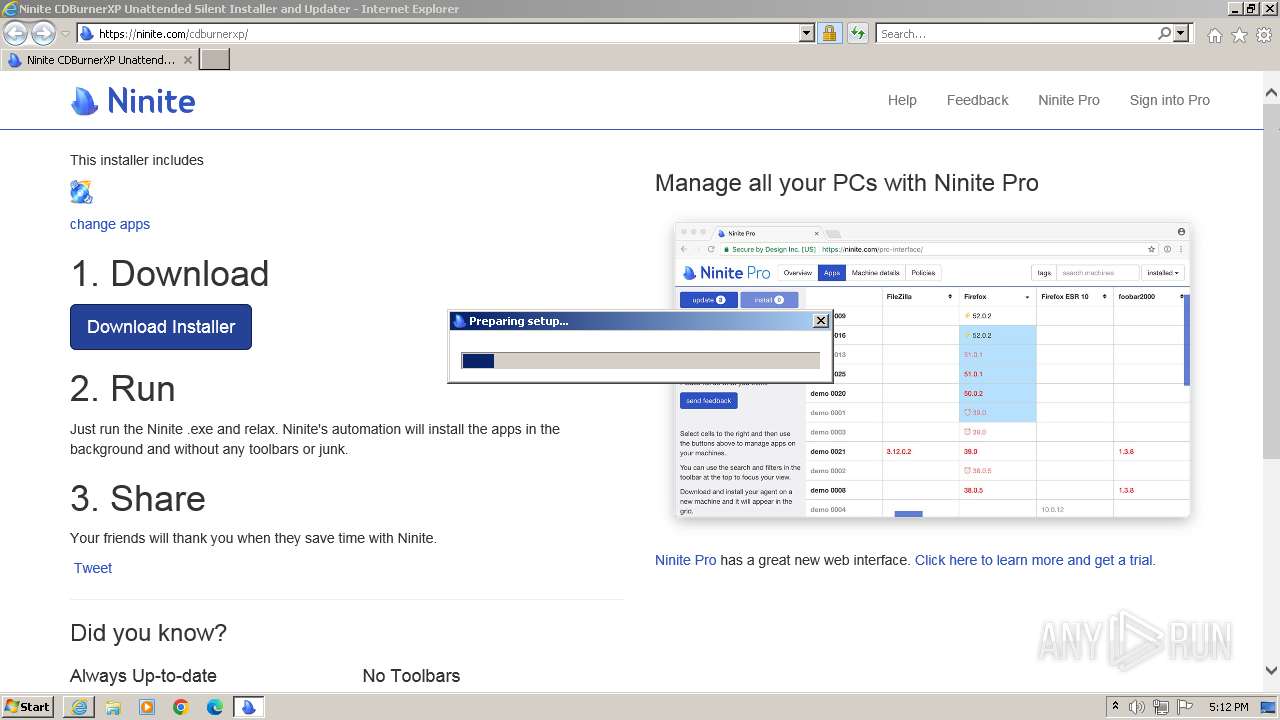Show hidden tray icons arrow
This screenshot has height=720, width=1280.
(x=1116, y=707)
